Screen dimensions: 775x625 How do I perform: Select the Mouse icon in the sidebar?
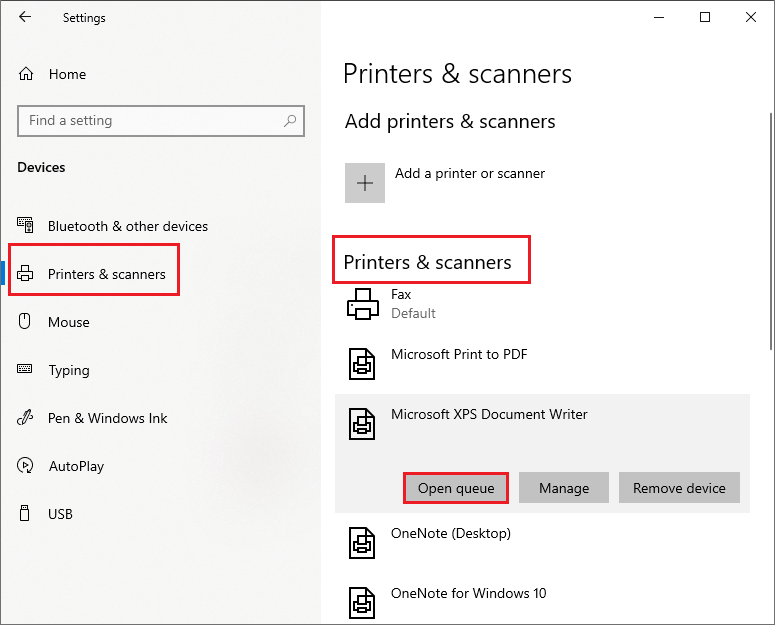point(25,321)
